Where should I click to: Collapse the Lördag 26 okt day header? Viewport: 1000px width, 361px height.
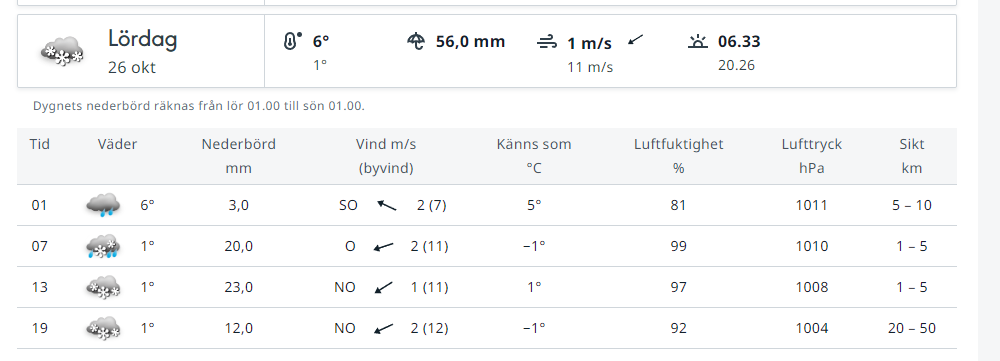tap(487, 51)
